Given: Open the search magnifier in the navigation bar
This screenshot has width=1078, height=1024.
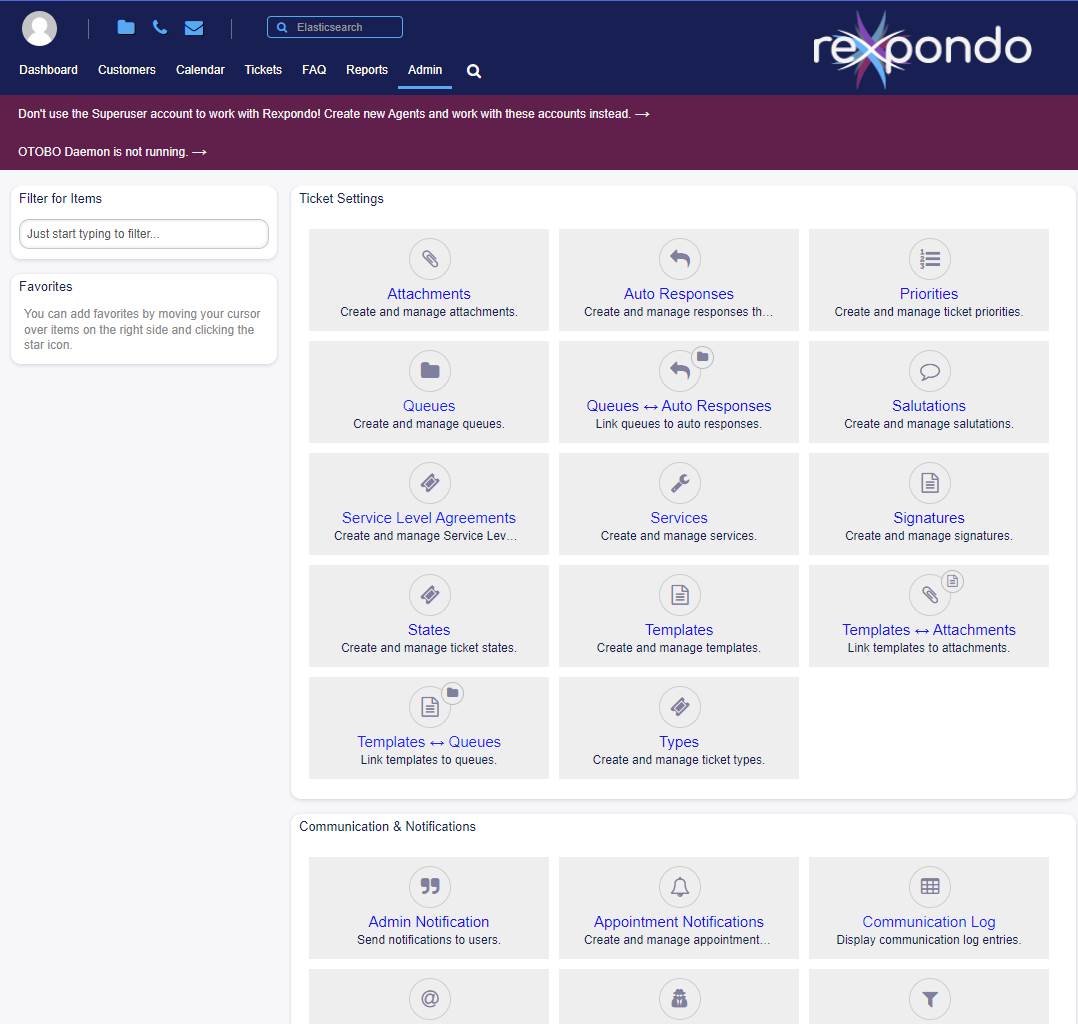Looking at the screenshot, I should 472,71.
